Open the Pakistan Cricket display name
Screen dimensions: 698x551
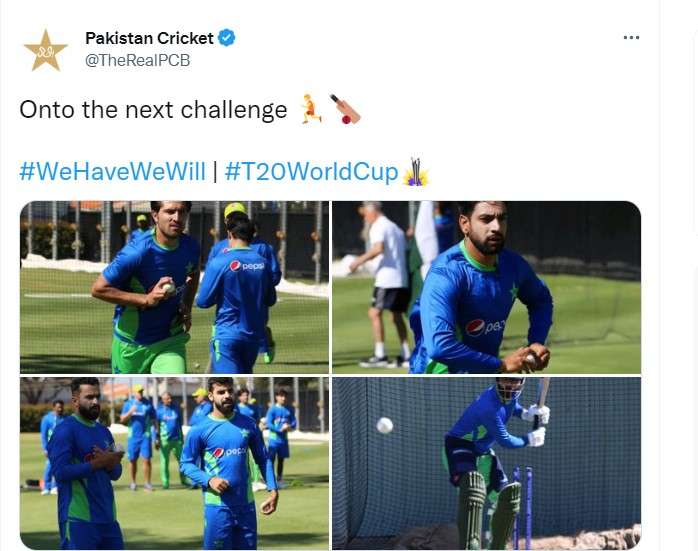[149, 38]
